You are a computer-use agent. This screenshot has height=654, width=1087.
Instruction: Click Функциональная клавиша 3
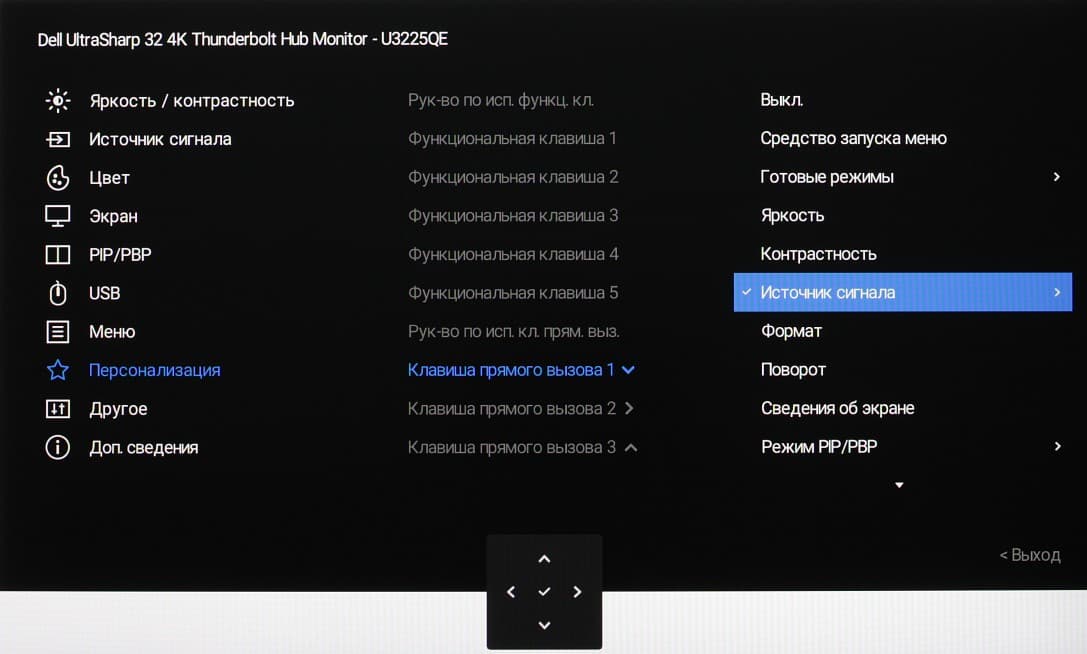[513, 216]
